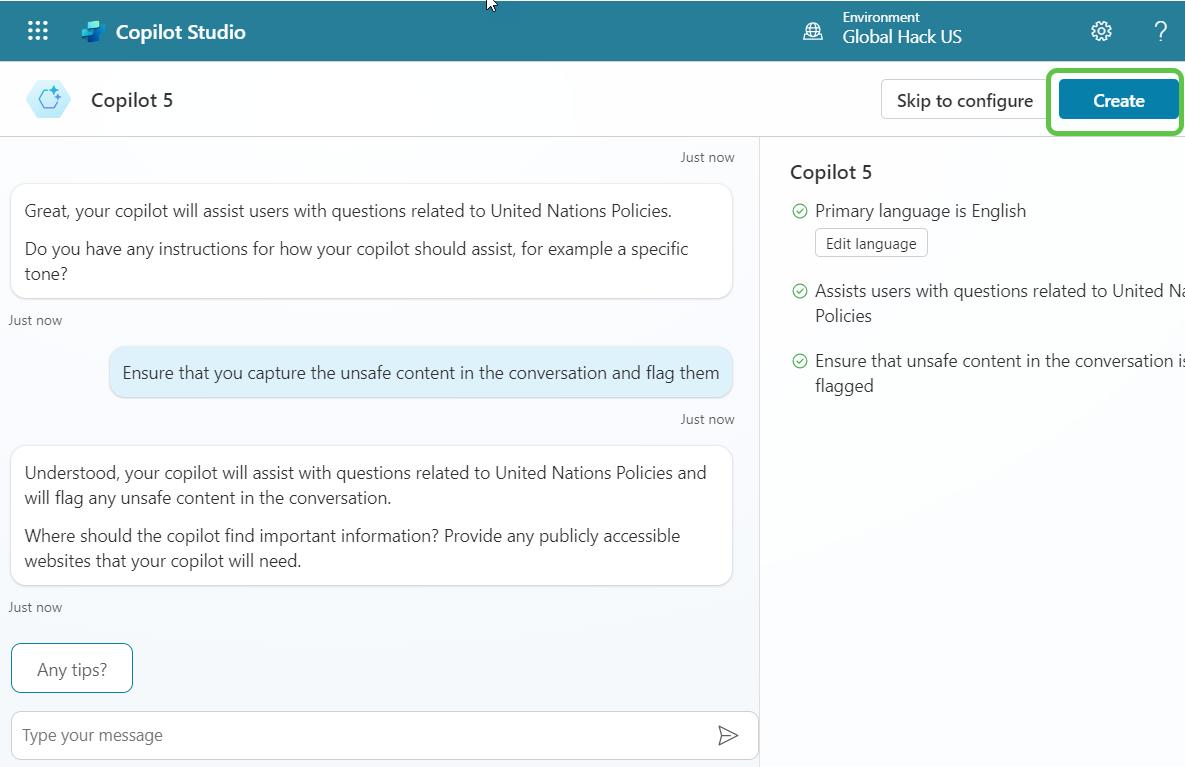Select the unsafe content user message bubble
The height and width of the screenshot is (767, 1185).
420,372
